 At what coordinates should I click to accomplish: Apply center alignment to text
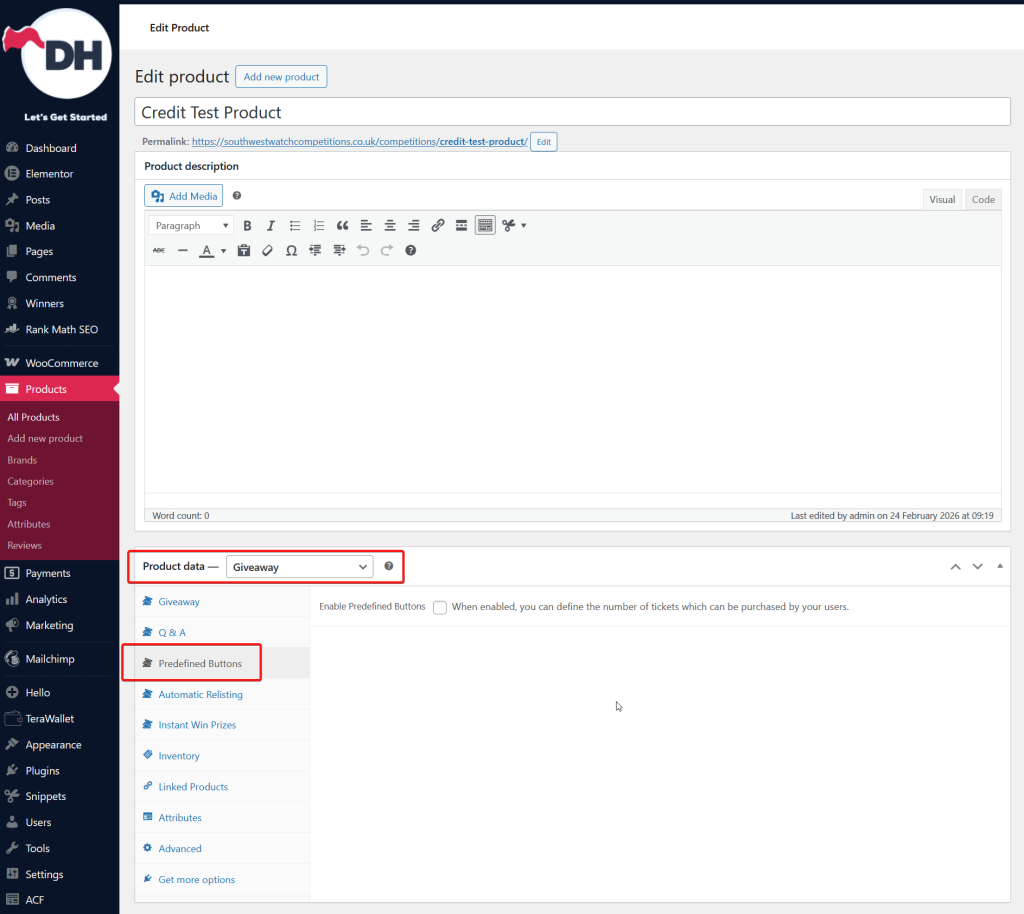[390, 226]
